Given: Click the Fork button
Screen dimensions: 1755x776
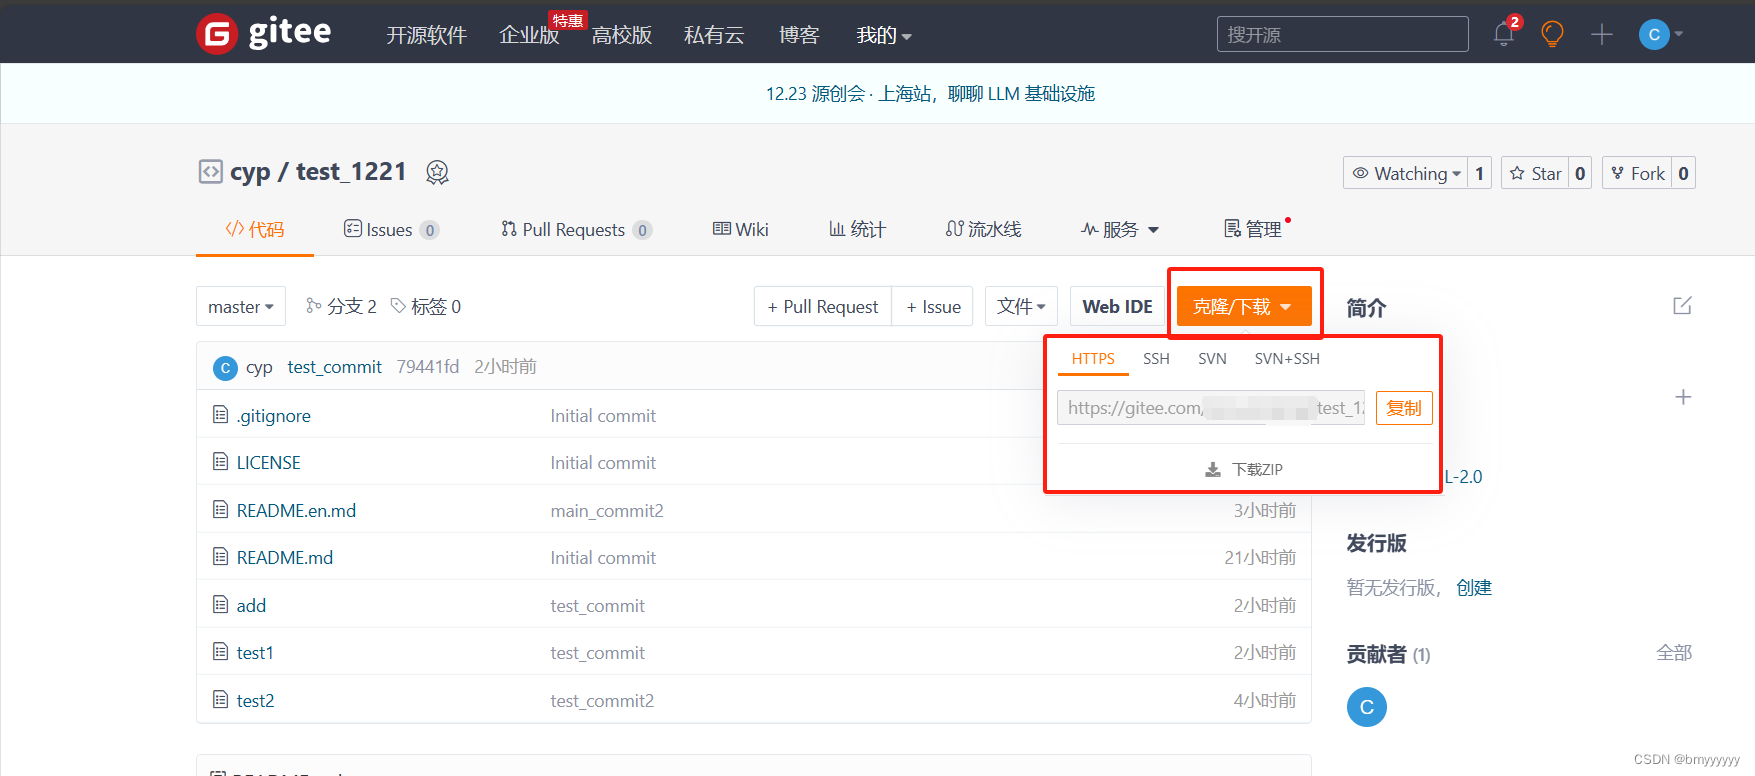Looking at the screenshot, I should 1637,173.
